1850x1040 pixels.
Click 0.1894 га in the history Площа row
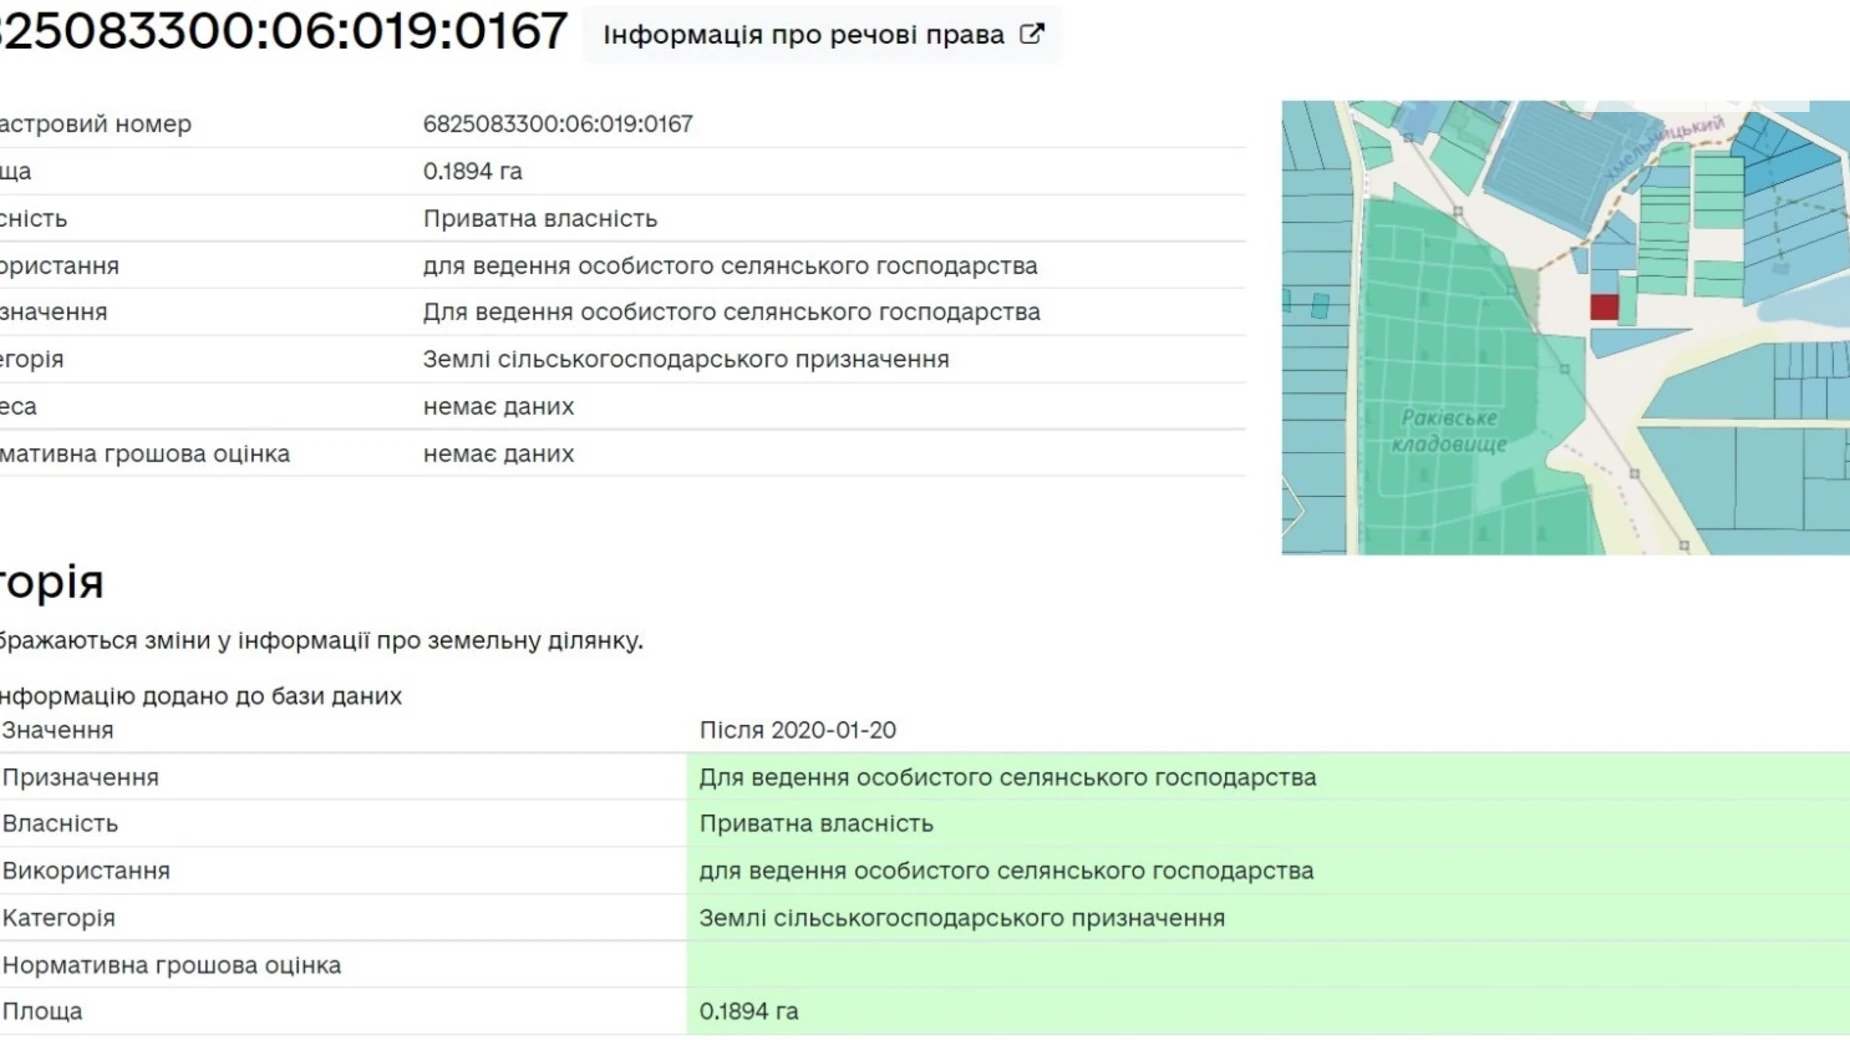point(748,1011)
